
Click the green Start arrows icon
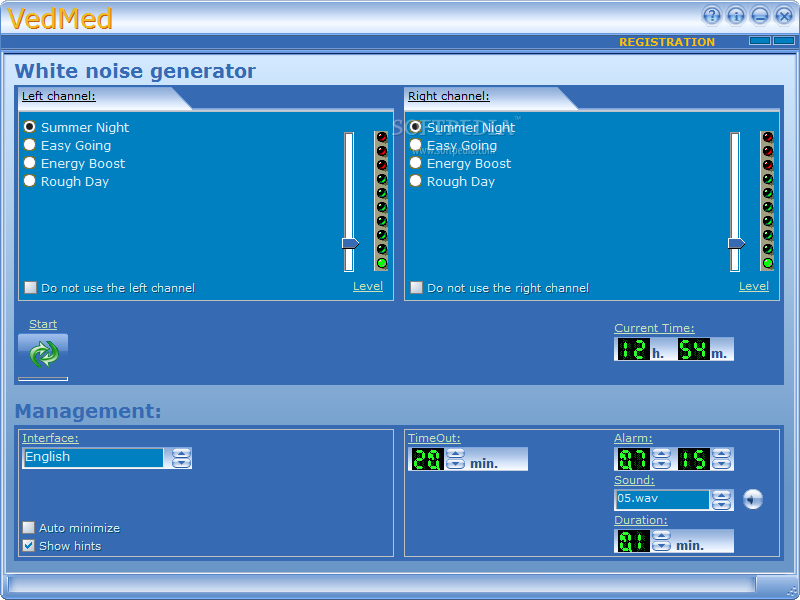click(x=43, y=353)
